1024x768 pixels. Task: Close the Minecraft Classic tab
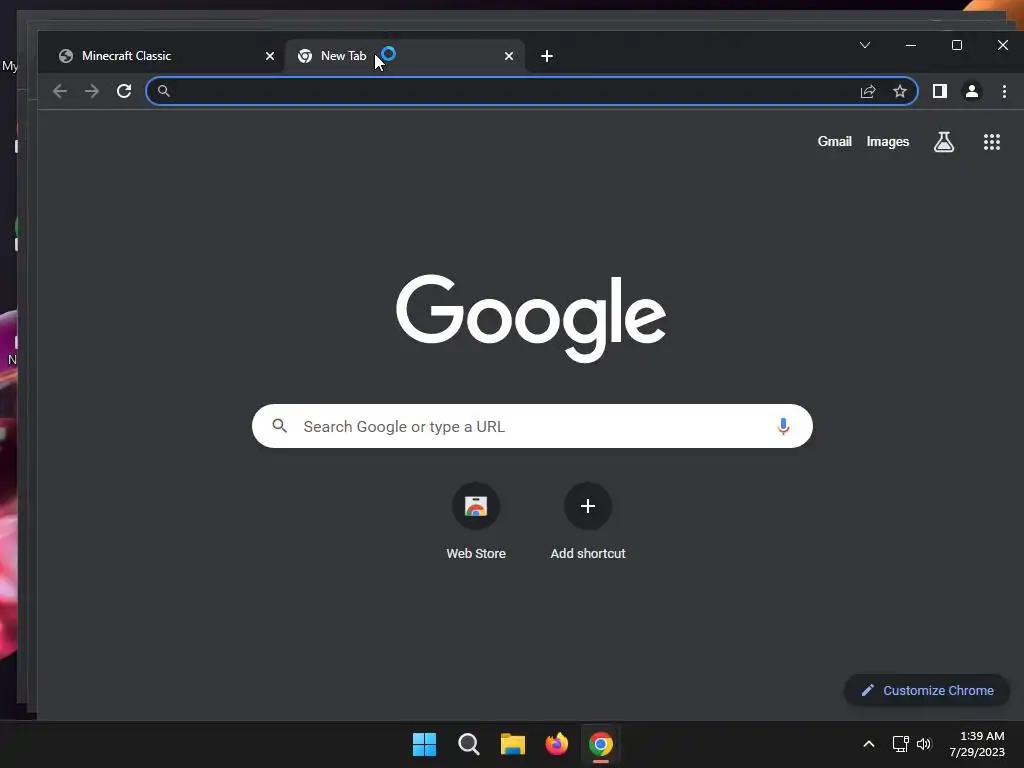[270, 56]
